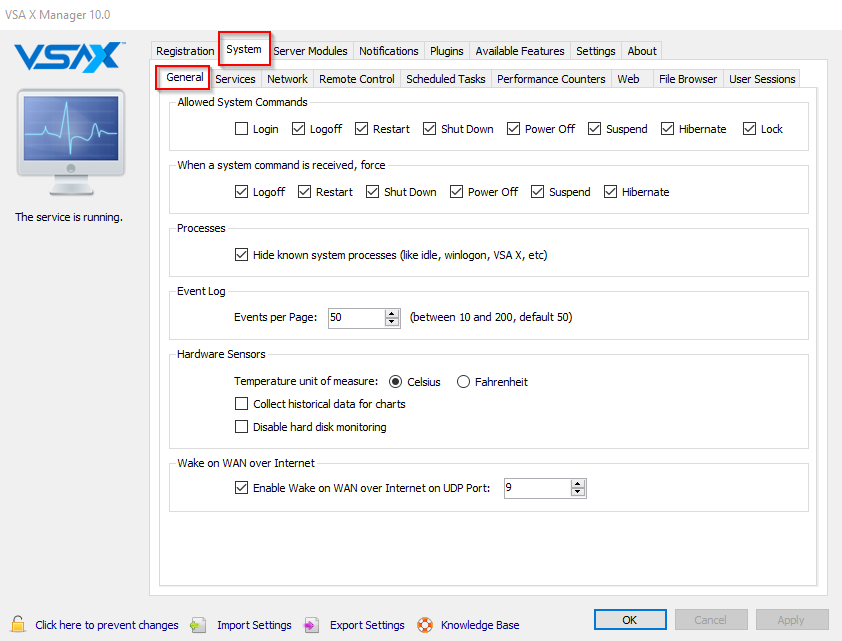This screenshot has height=641, width=842.
Task: Click the Knowledge Base lifebuoy icon
Action: (425, 625)
